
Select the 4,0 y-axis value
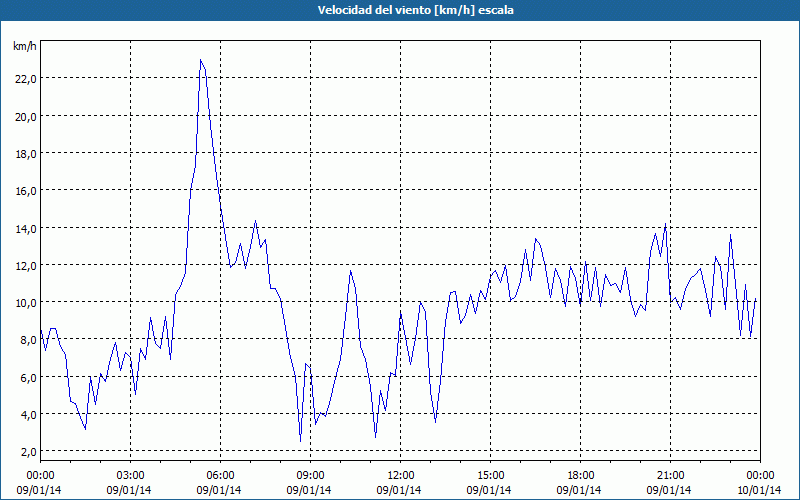[x=28, y=414]
